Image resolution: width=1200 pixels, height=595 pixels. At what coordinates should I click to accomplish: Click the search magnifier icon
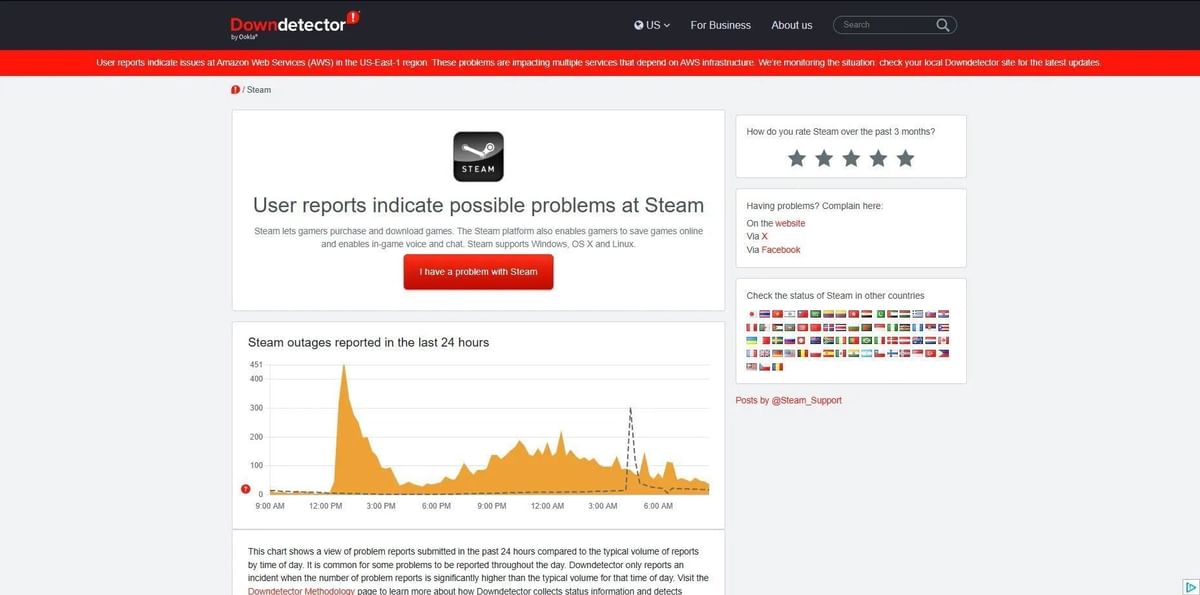941,24
